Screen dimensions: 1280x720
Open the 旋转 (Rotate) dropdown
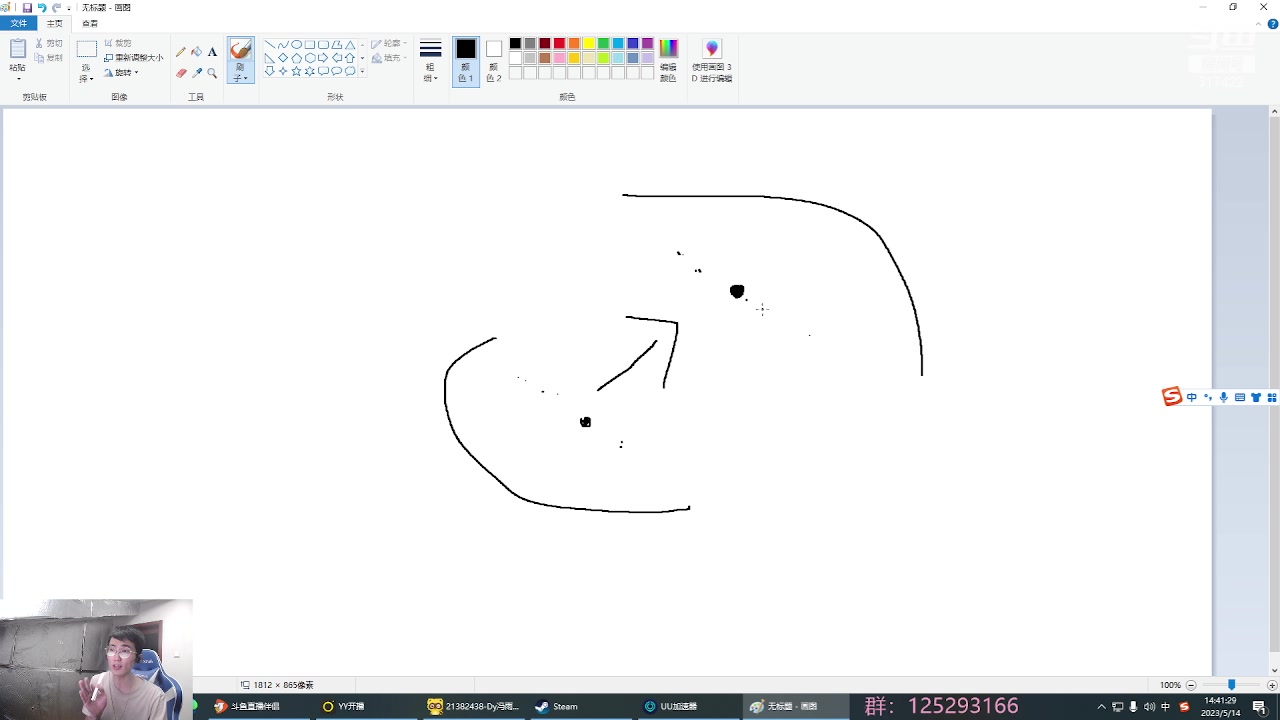[x=121, y=72]
